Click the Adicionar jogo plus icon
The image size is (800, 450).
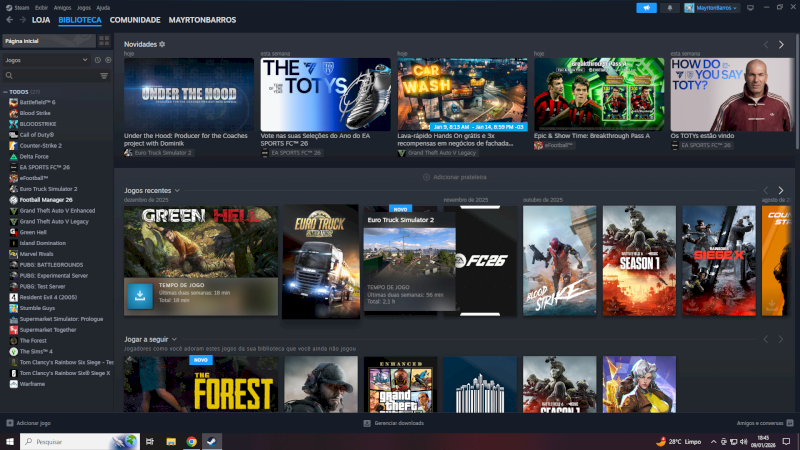(10, 423)
